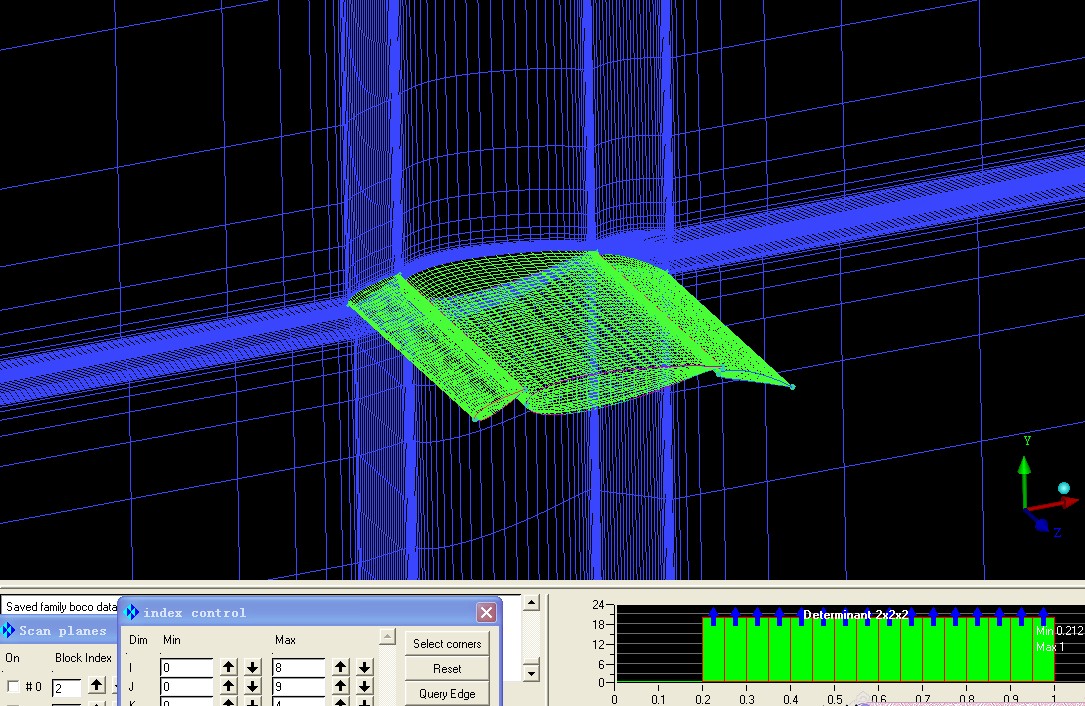Increase the I Min index with up arrow
The image size is (1085, 706).
pyautogui.click(x=229, y=667)
